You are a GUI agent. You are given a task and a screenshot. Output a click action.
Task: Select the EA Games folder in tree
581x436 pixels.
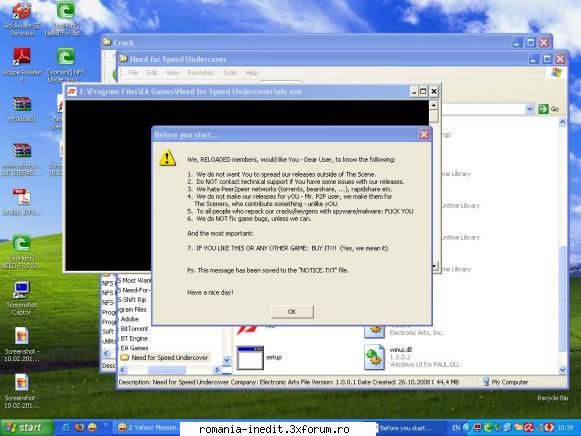coord(134,348)
